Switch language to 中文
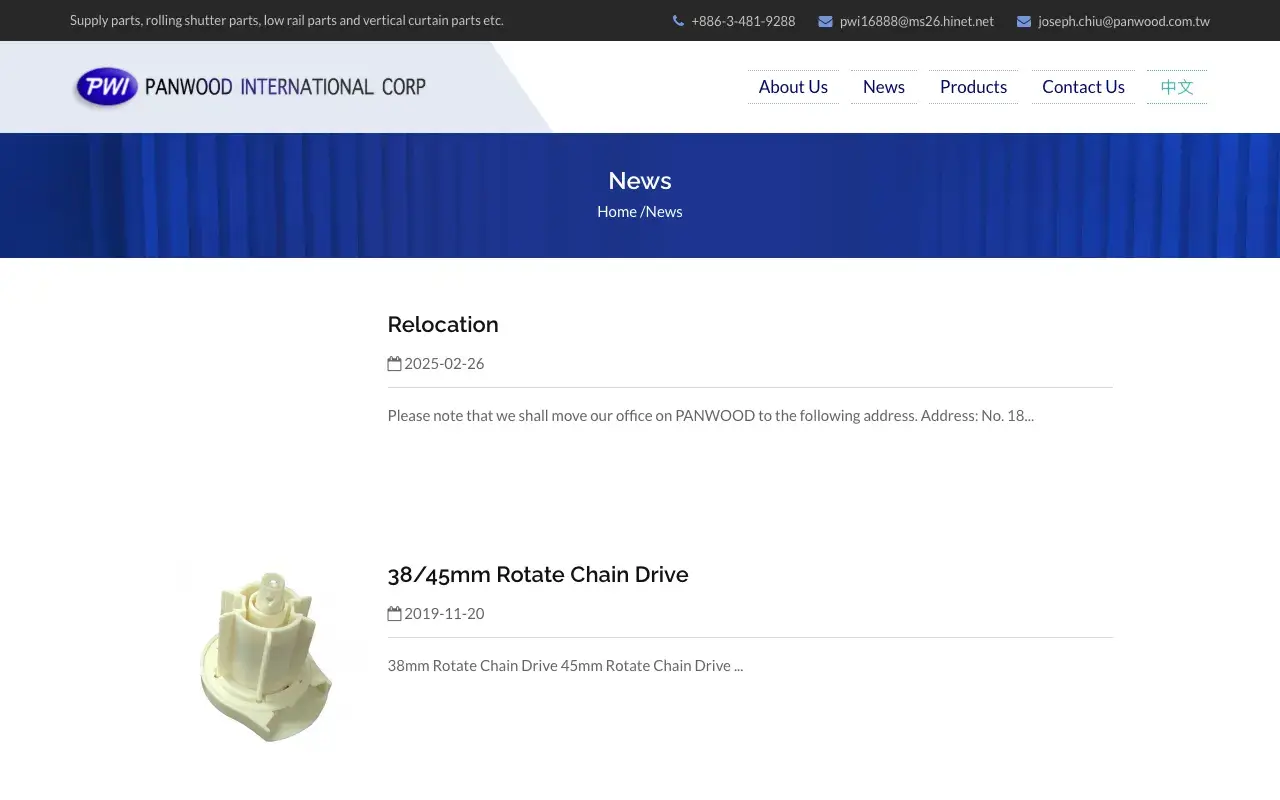Viewport: 1280px width, 800px height. (x=1177, y=87)
